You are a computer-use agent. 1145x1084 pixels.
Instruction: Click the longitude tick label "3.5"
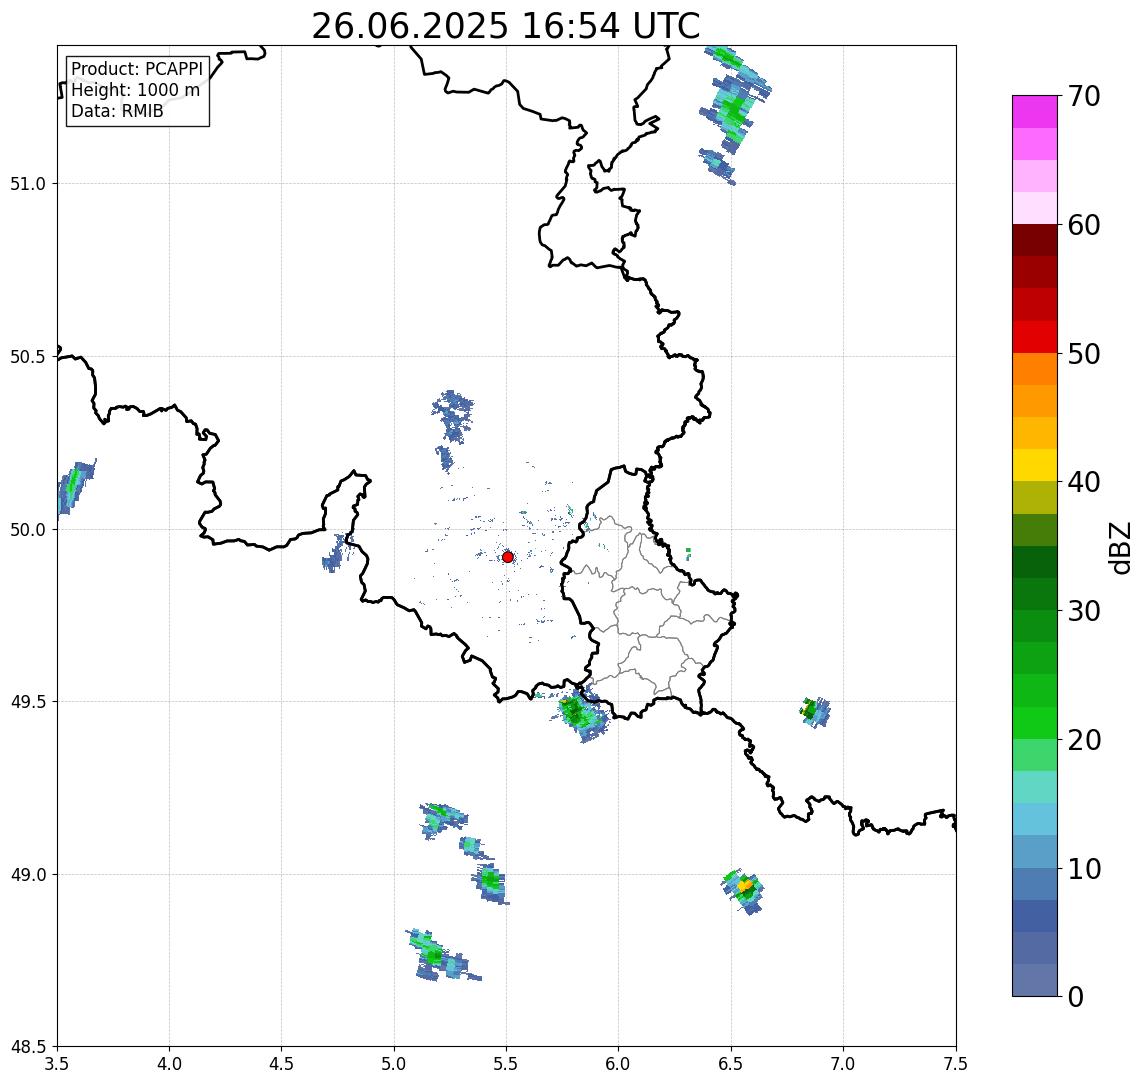coord(57,1064)
